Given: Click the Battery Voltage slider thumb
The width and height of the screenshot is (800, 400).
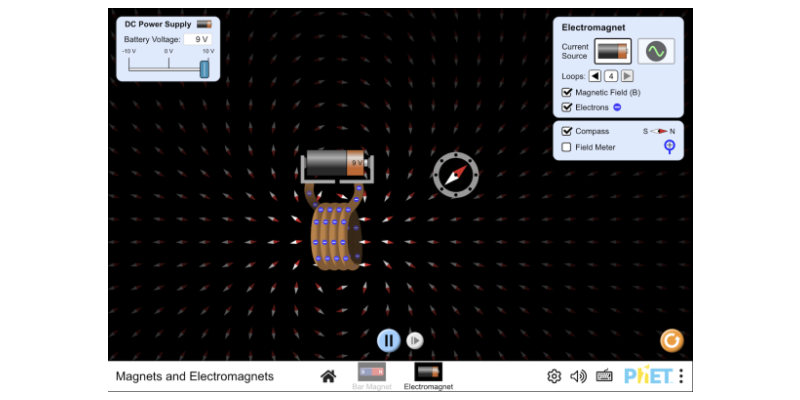Looking at the screenshot, I should pos(204,68).
